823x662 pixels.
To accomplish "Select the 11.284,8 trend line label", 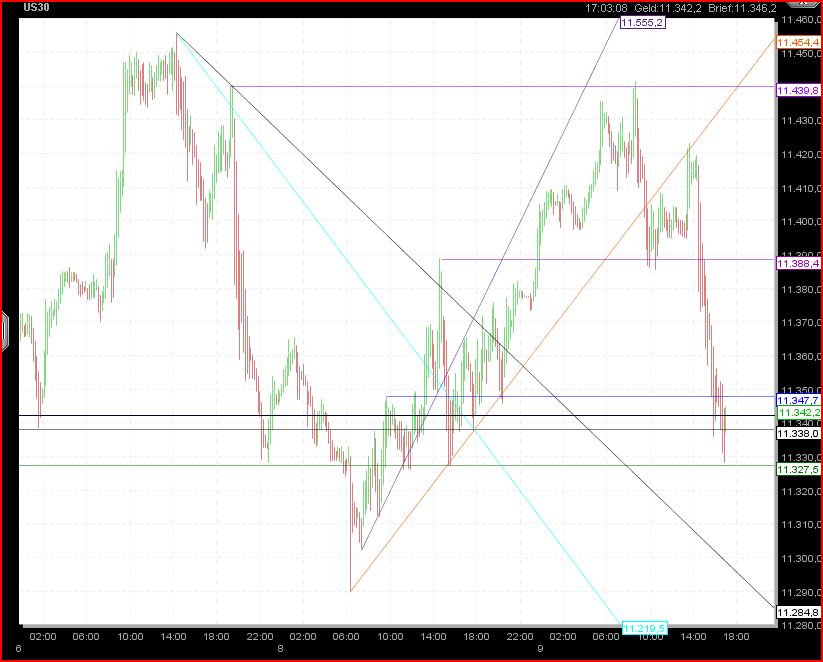I will coord(798,613).
